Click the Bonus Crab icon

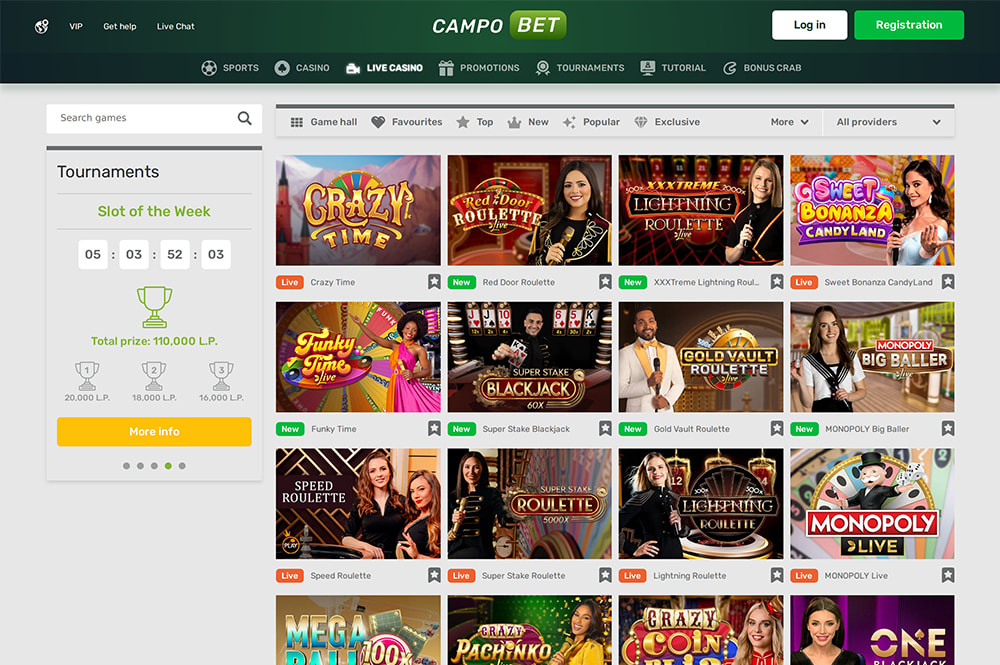[x=730, y=68]
